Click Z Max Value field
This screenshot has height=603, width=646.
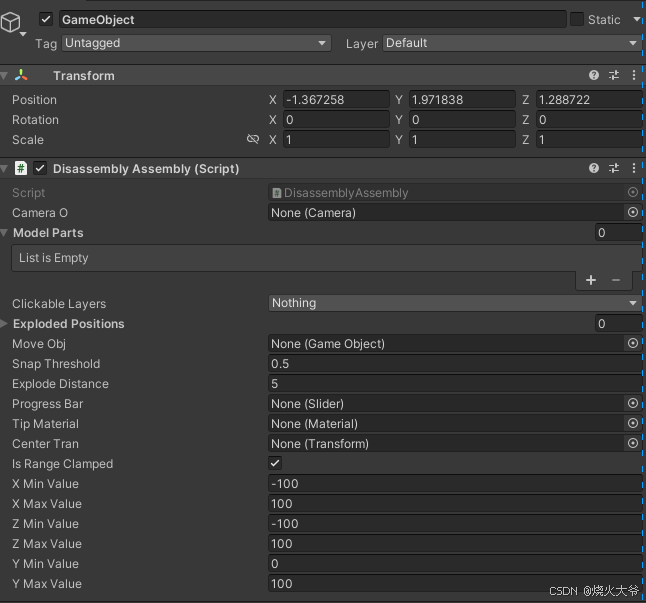click(x=455, y=544)
